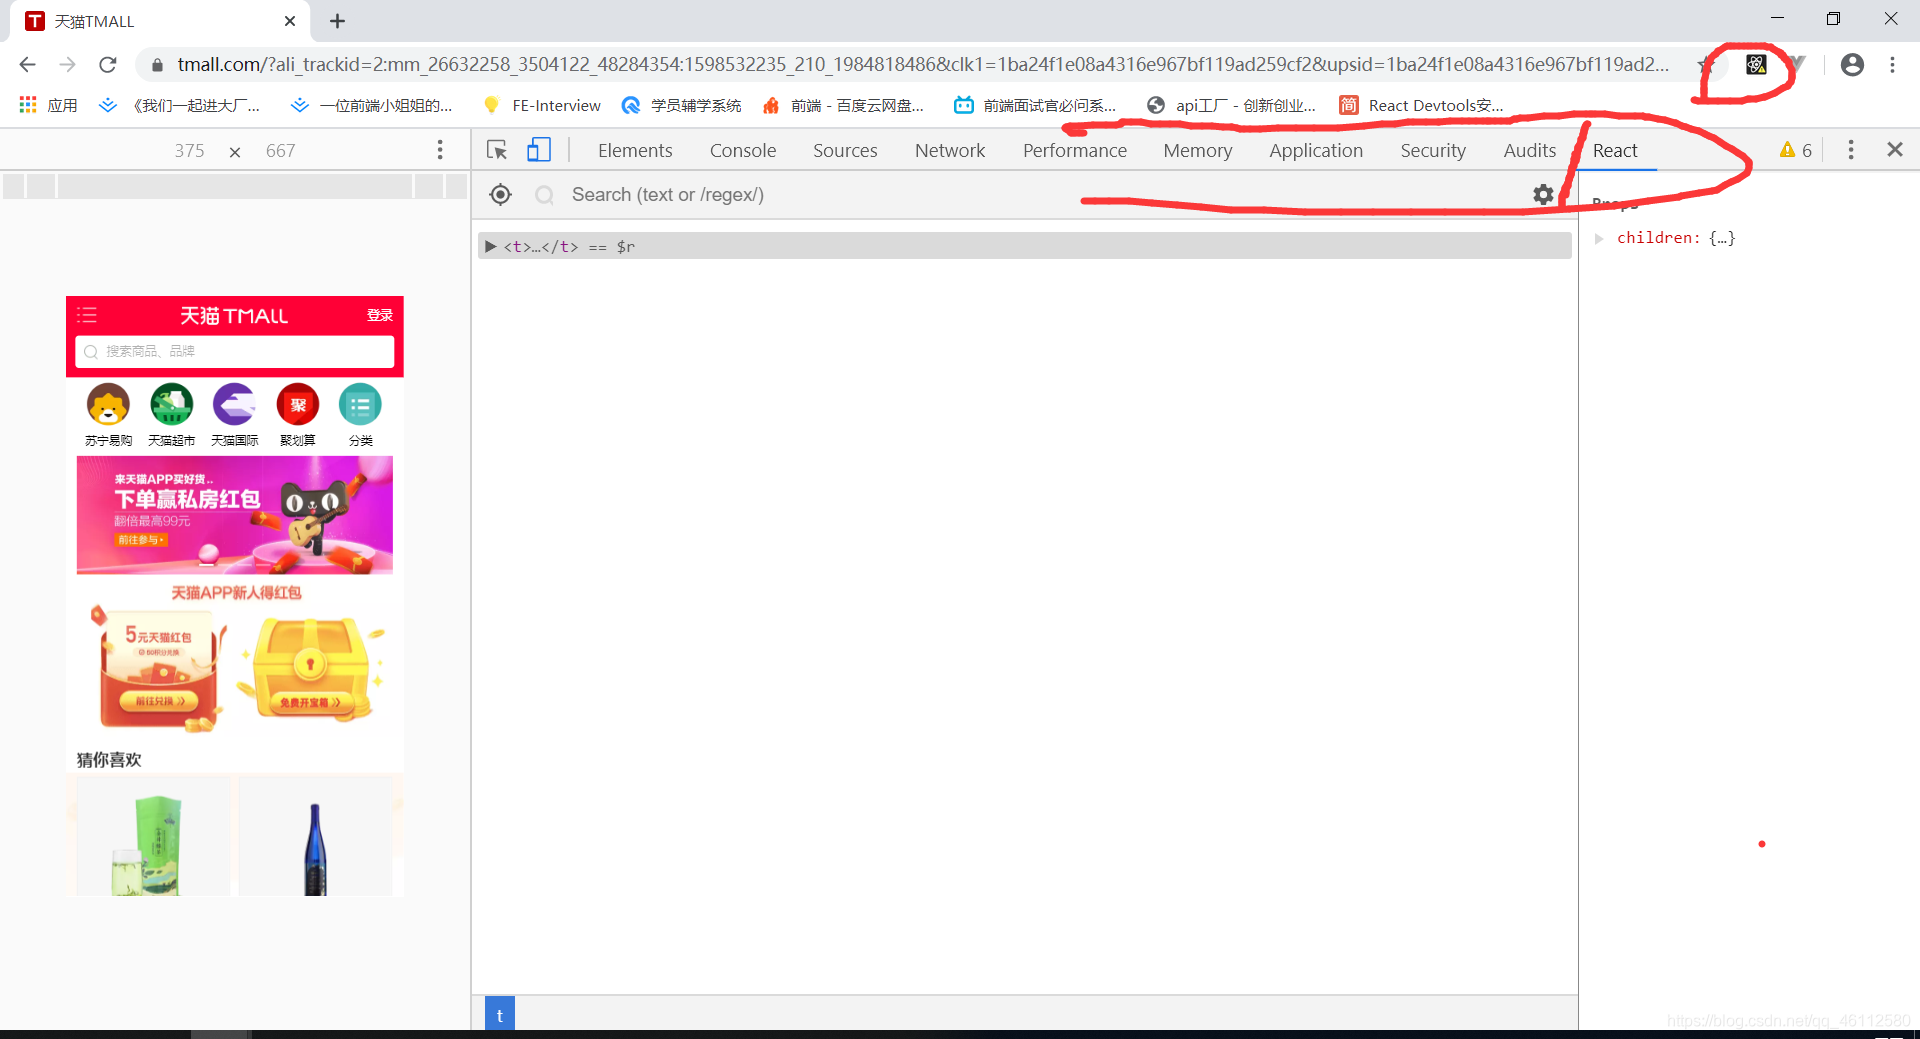Expand the <t> component tree node
The image size is (1920, 1039).
(491, 246)
